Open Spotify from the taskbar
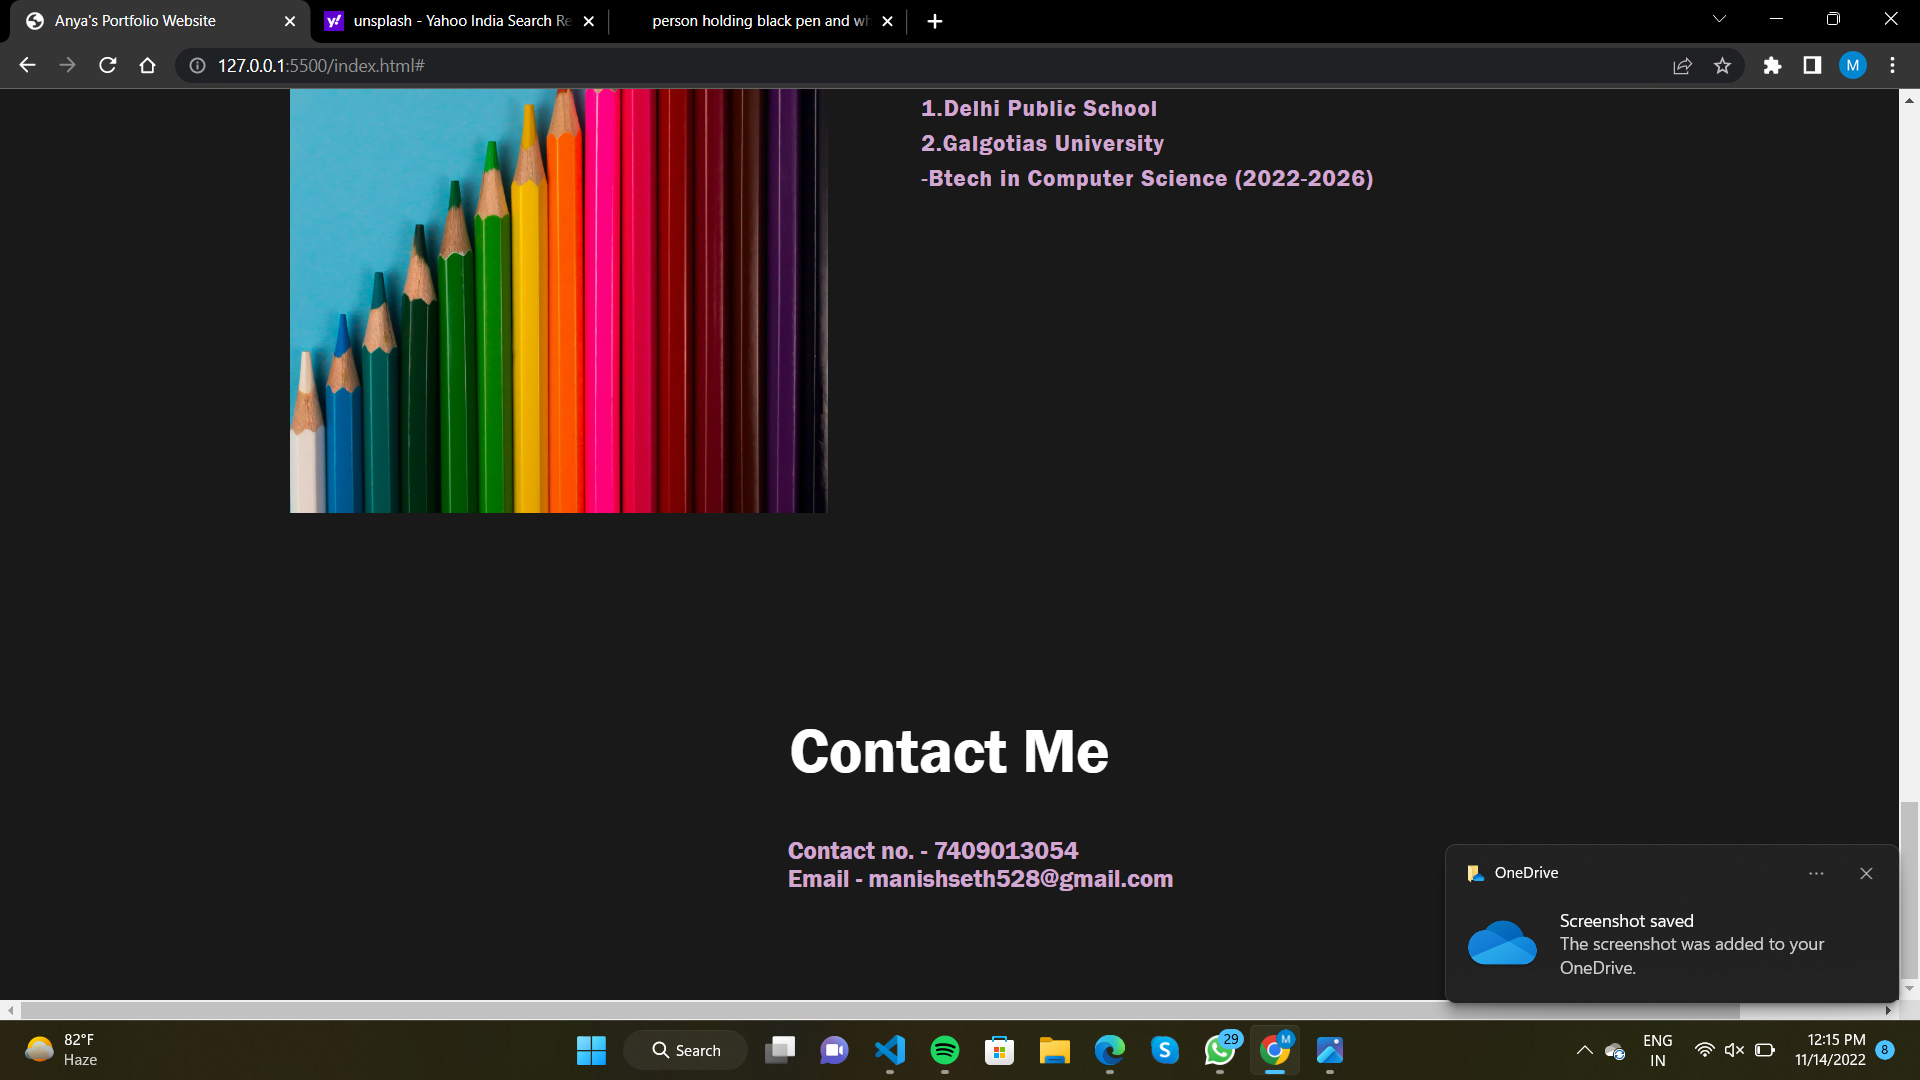 coord(945,1051)
